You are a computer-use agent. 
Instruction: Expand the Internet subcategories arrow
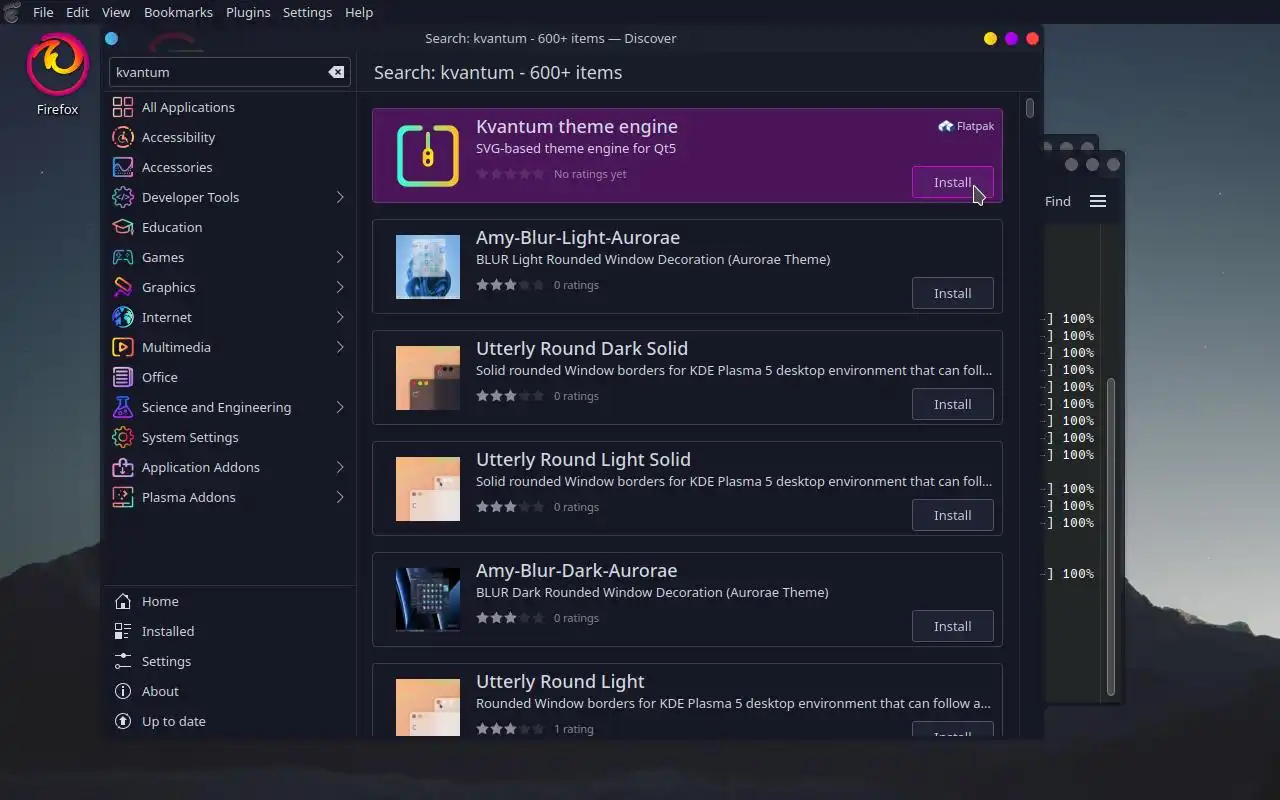tap(340, 317)
